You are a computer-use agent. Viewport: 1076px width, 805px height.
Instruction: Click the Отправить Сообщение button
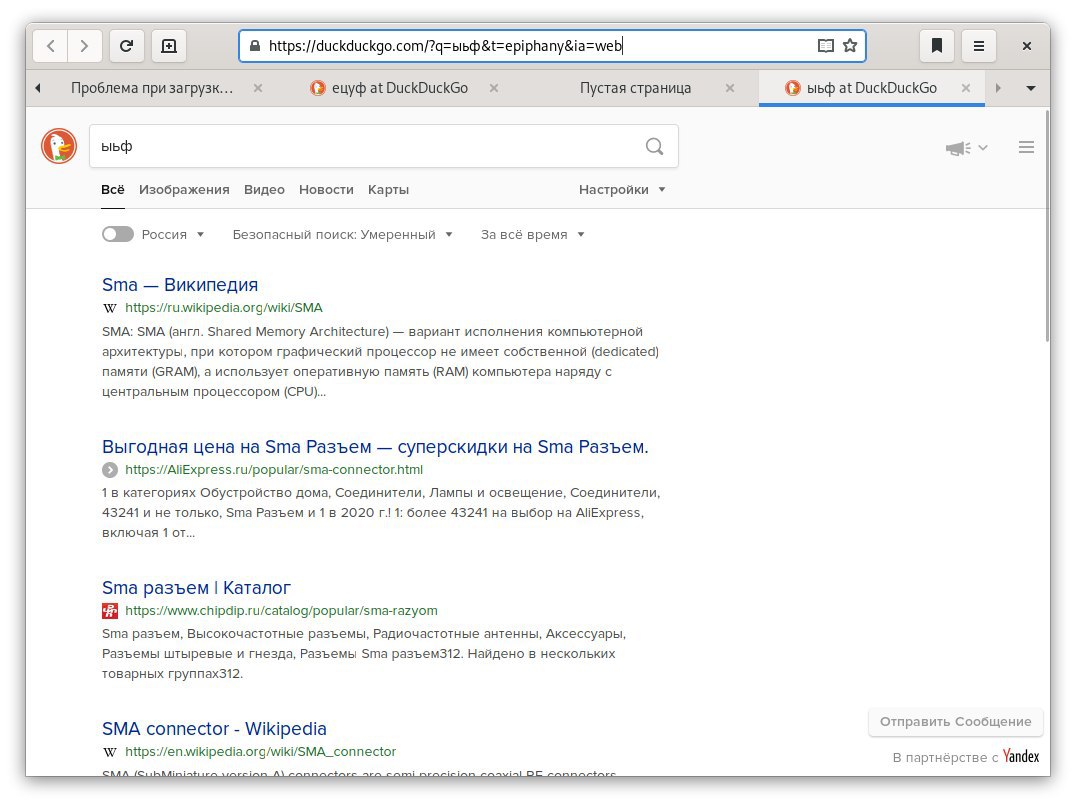[955, 722]
